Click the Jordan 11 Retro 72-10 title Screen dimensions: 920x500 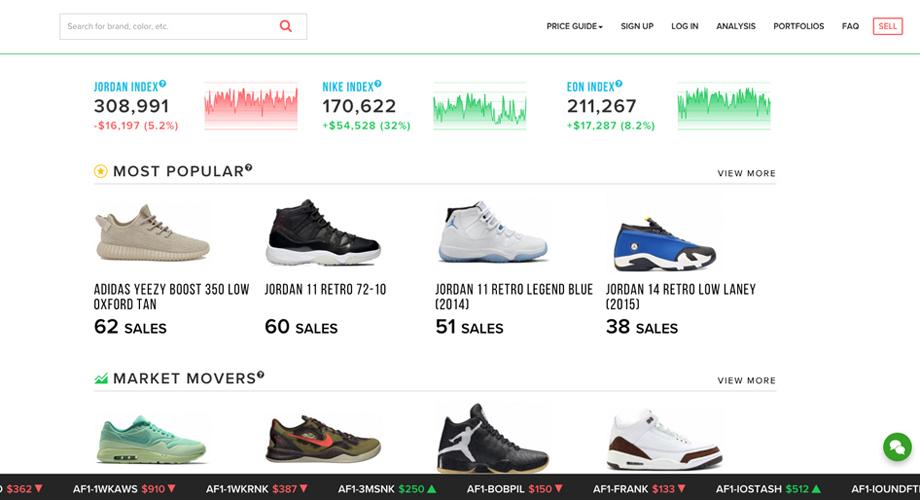pyautogui.click(x=326, y=289)
